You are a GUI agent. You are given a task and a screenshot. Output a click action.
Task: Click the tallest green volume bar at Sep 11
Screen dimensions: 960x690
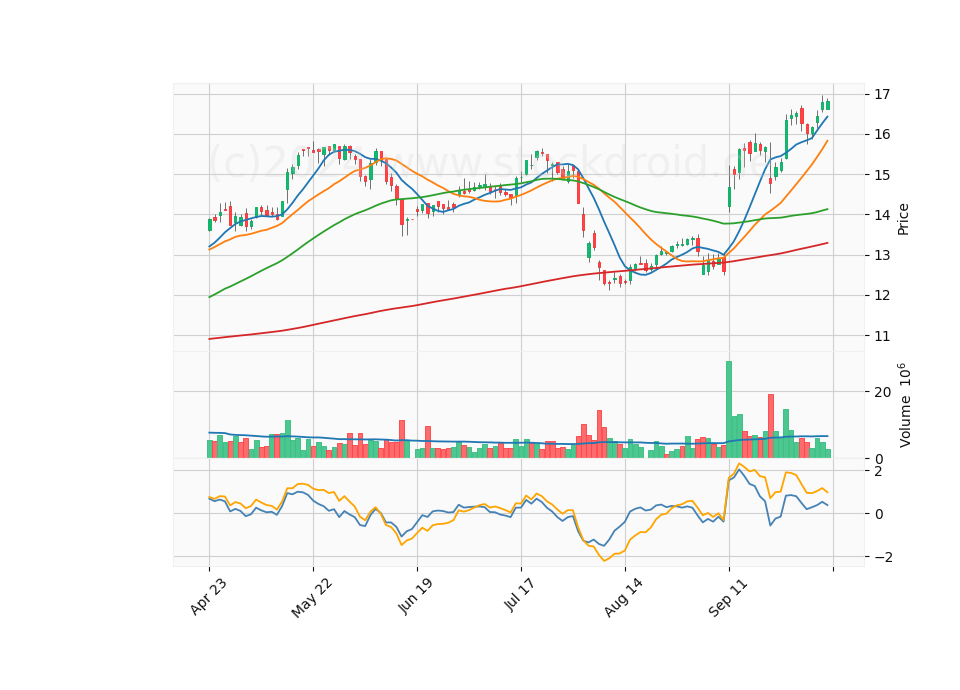(x=729, y=410)
